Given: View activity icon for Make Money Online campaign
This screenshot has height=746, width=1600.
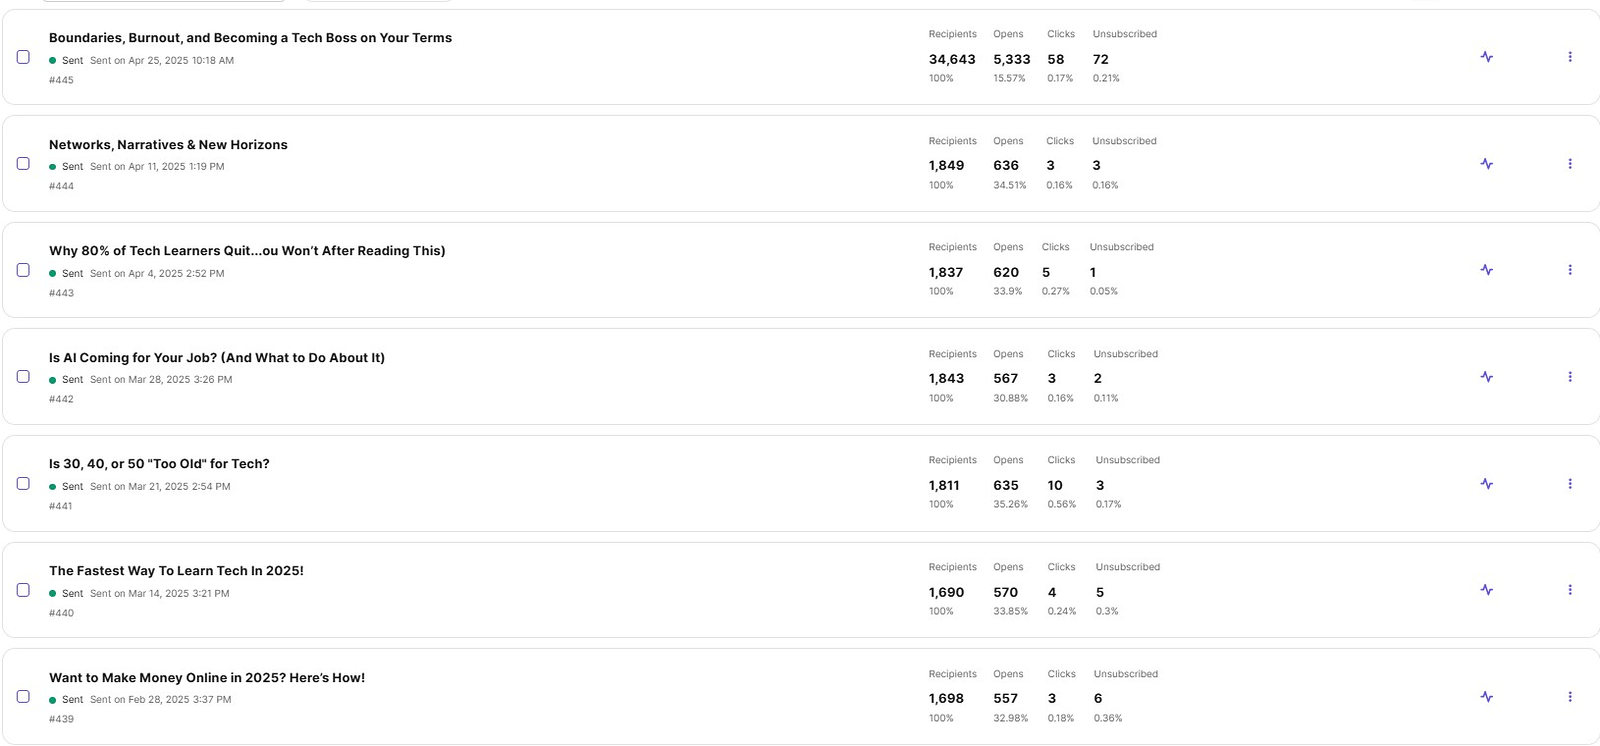Looking at the screenshot, I should pos(1486,697).
